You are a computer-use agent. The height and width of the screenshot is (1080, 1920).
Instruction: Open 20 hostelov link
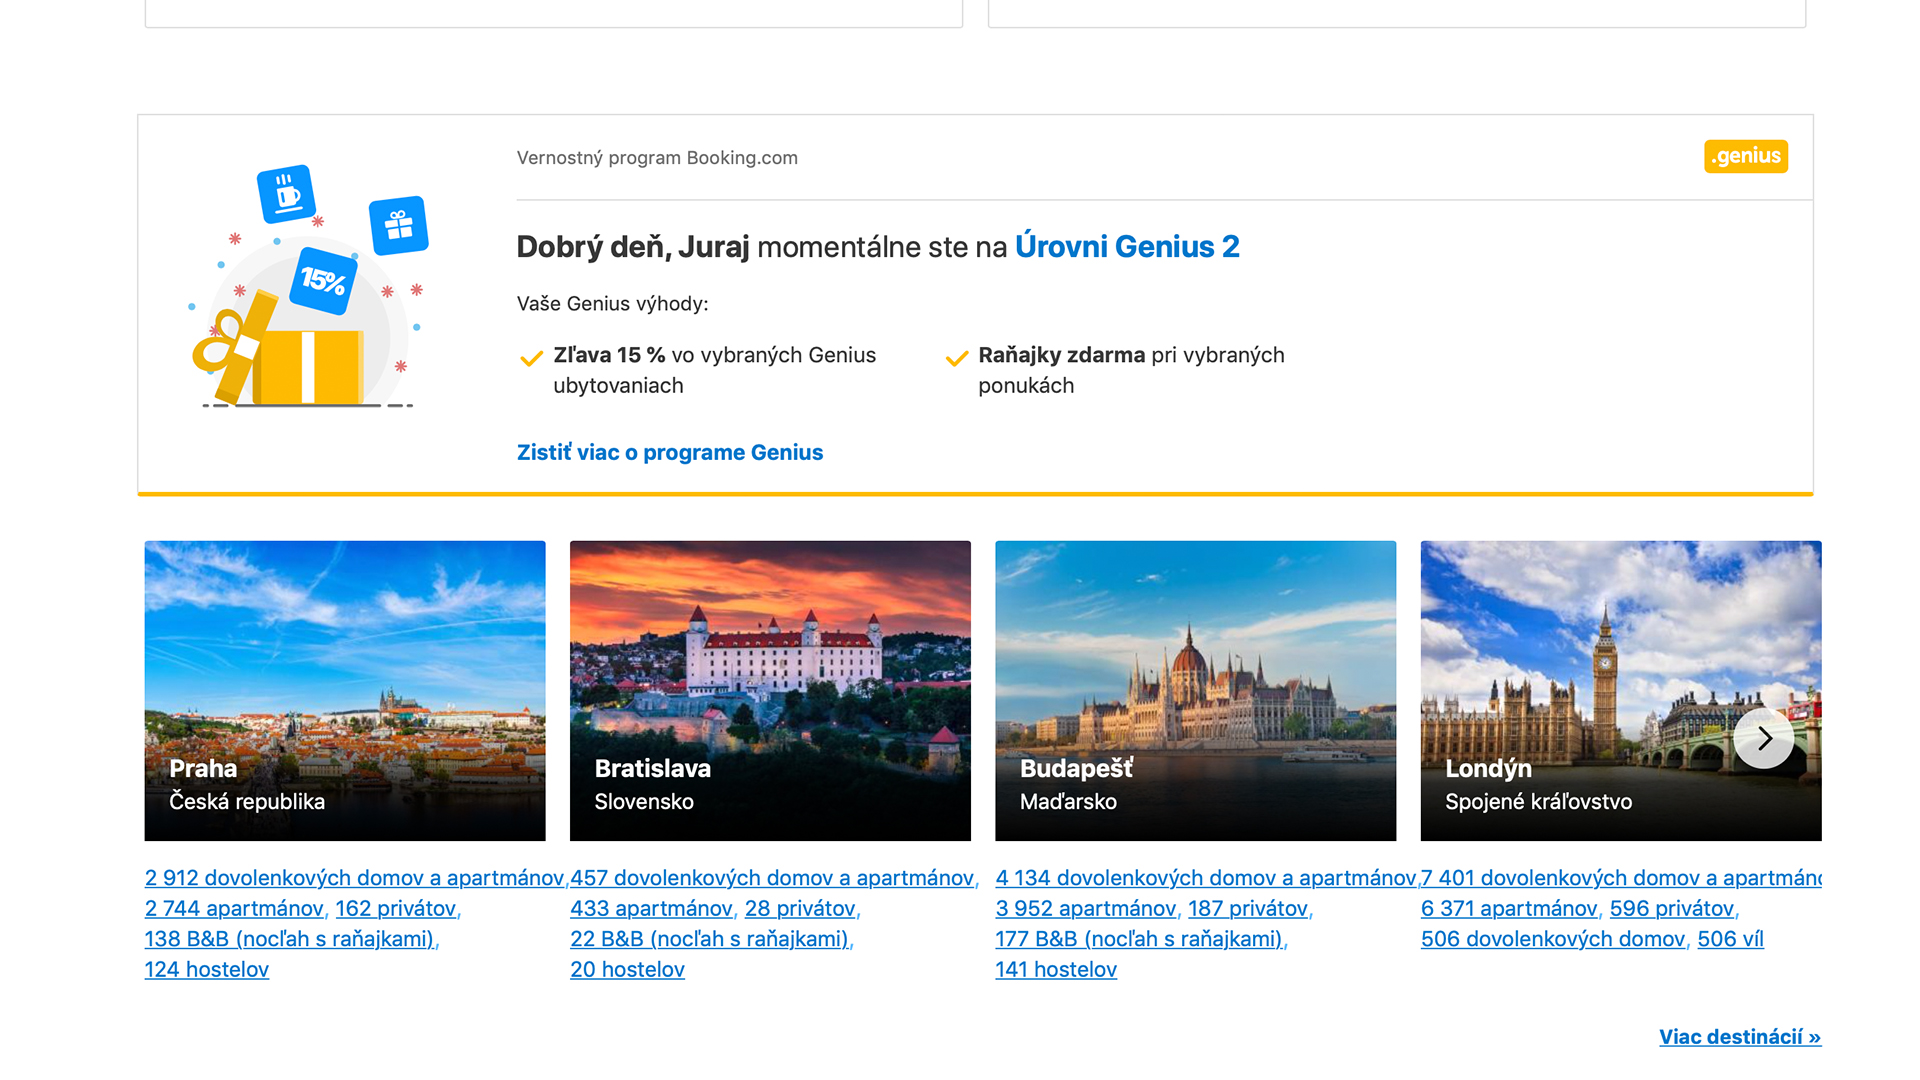[x=627, y=970]
